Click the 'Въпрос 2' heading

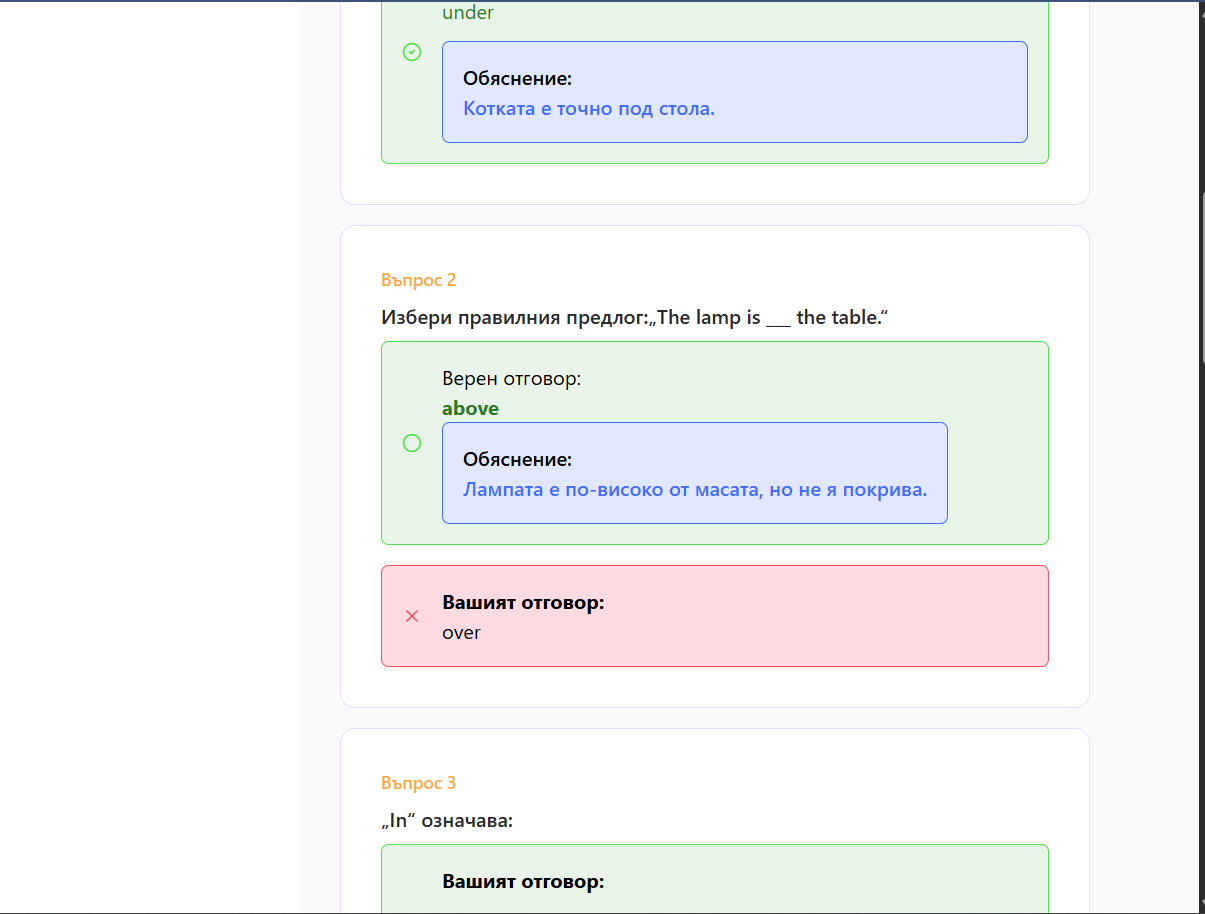coord(418,280)
